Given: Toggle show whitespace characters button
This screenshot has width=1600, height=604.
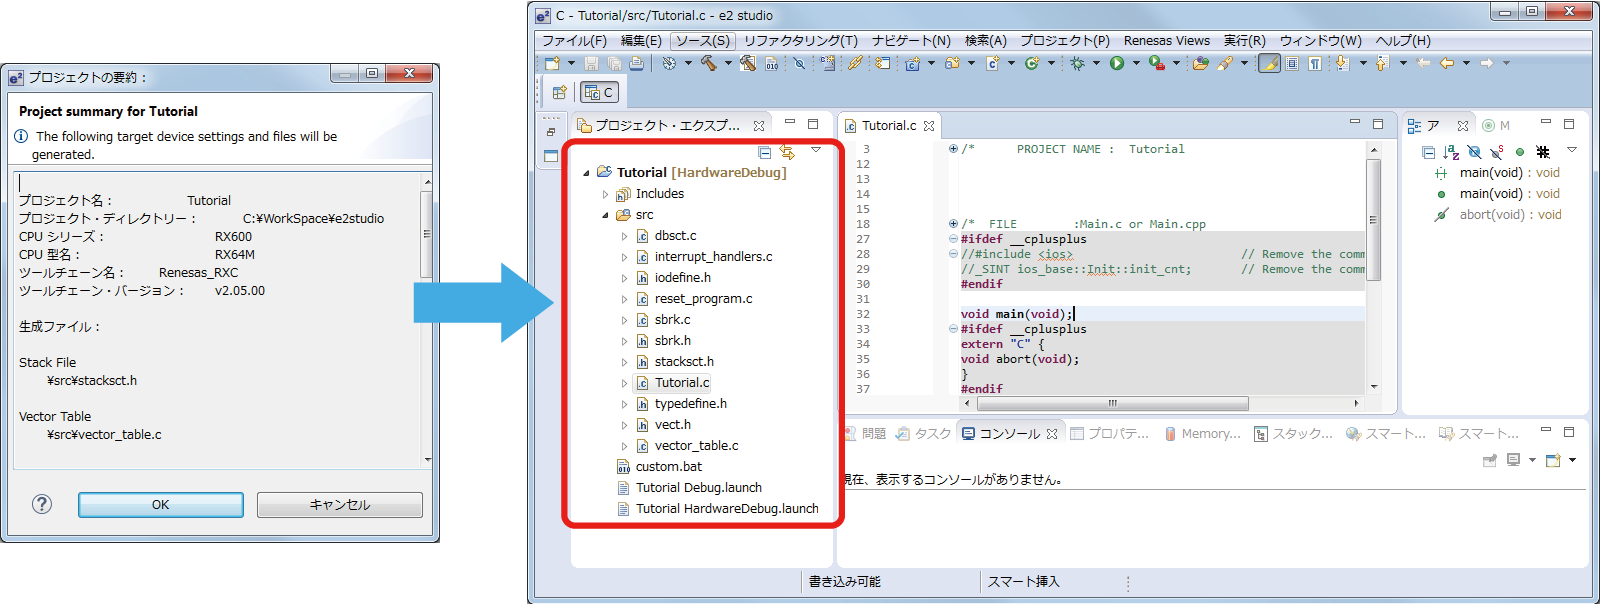Looking at the screenshot, I should pos(1315,63).
